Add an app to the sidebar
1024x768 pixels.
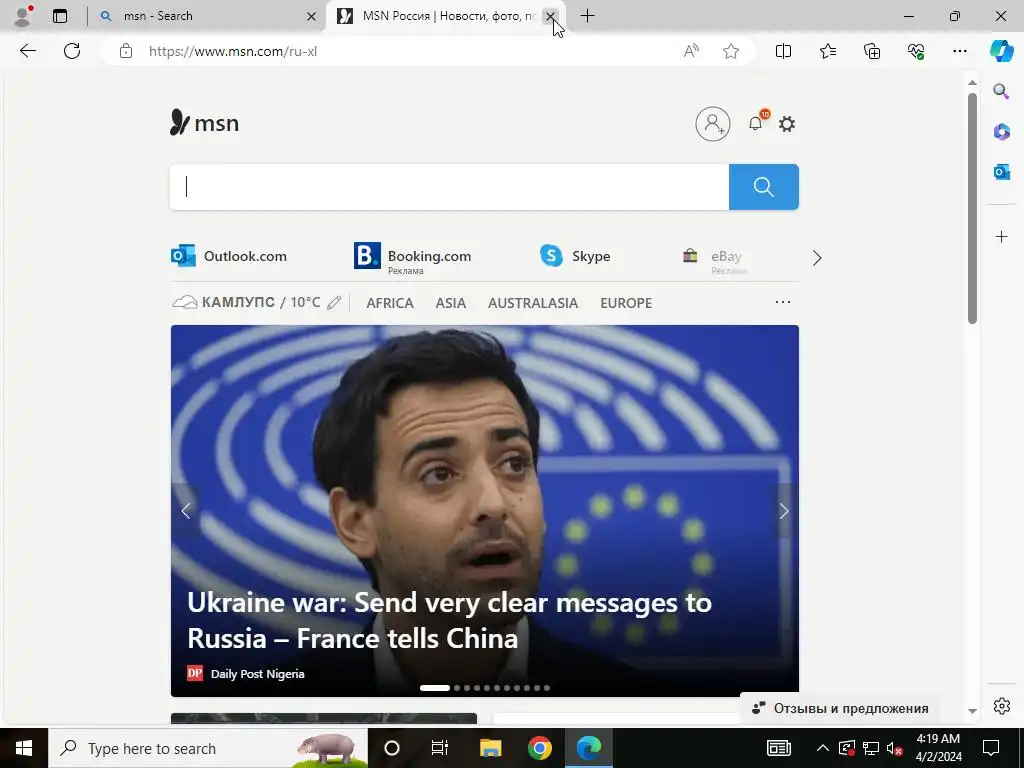tap(1001, 236)
